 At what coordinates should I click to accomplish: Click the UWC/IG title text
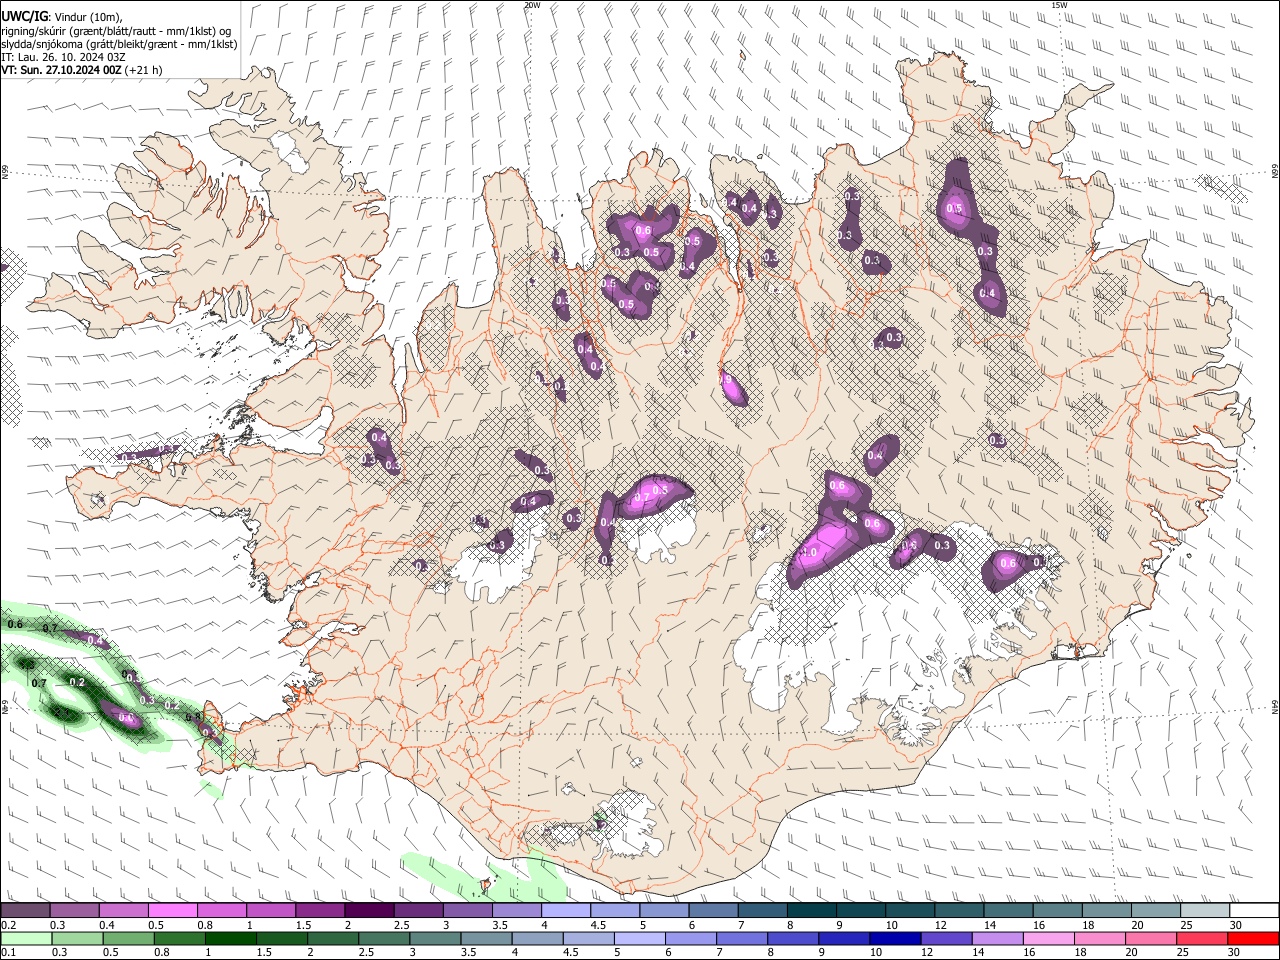click(25, 16)
